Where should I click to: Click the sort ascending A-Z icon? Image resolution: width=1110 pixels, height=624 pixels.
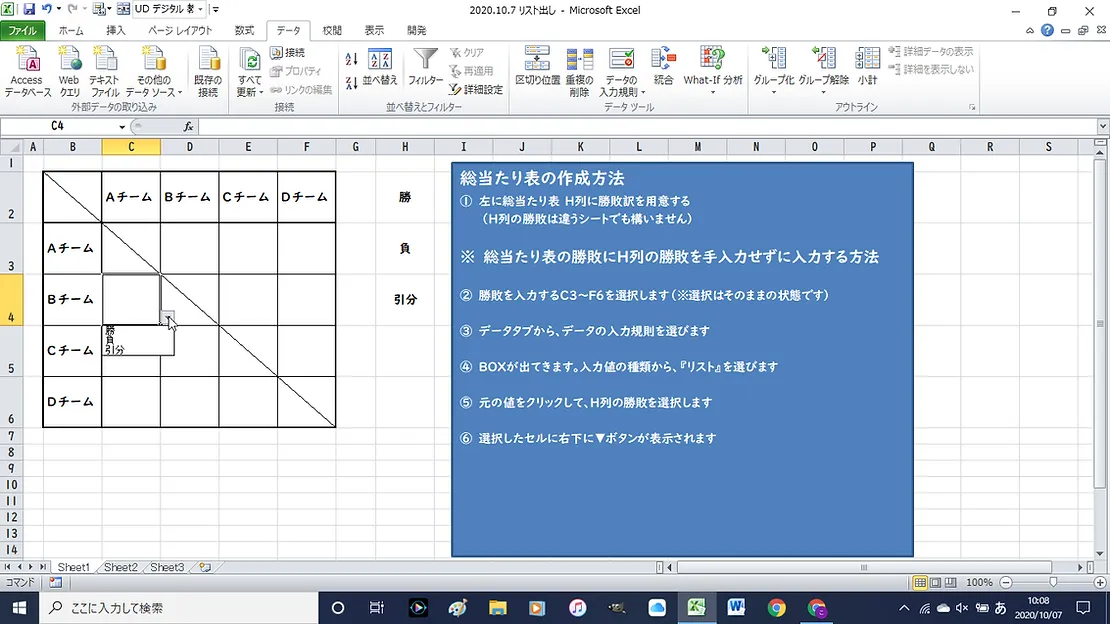tap(351, 58)
